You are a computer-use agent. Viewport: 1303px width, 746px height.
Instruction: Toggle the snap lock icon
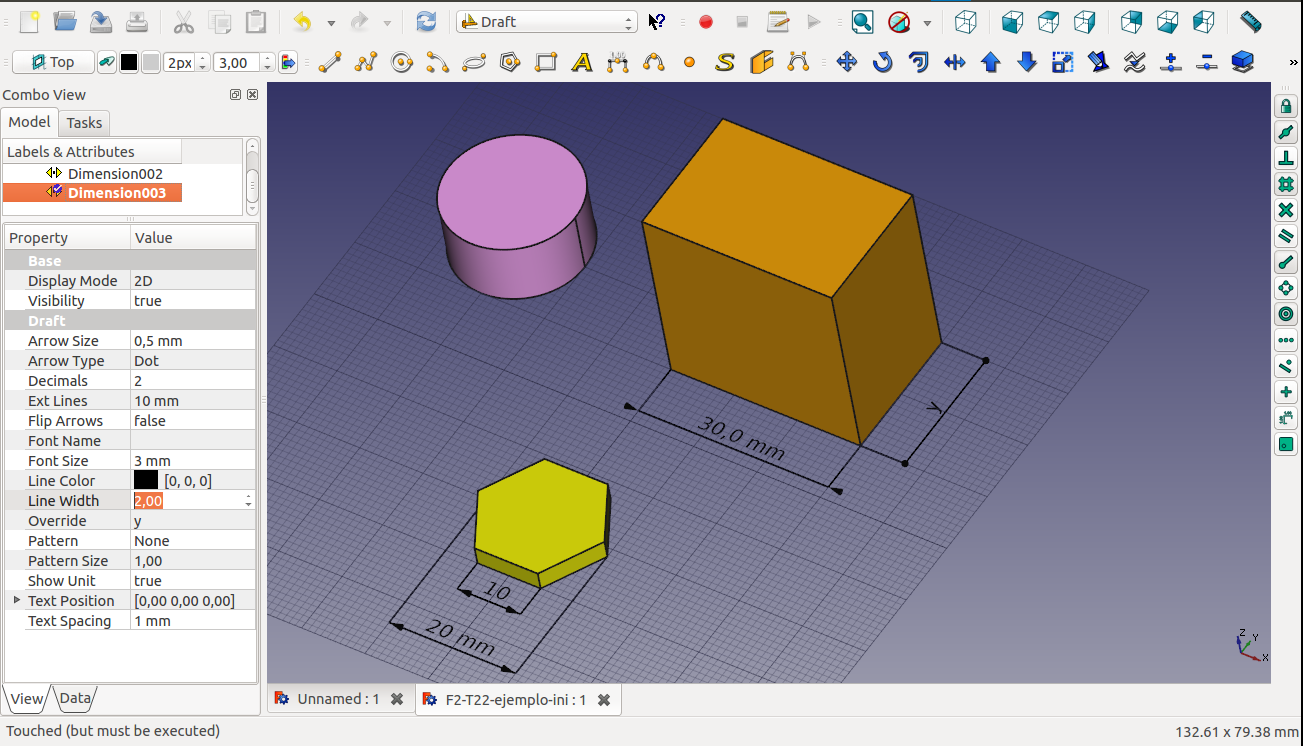pyautogui.click(x=1286, y=106)
